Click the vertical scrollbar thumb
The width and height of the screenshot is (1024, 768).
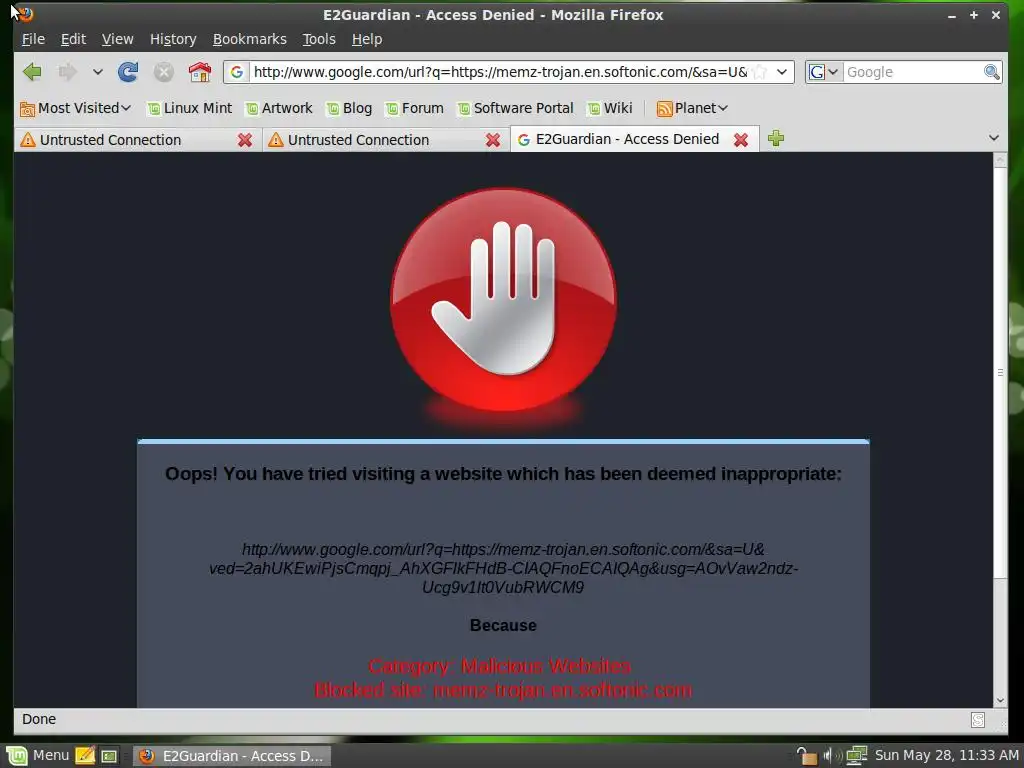(x=1000, y=372)
